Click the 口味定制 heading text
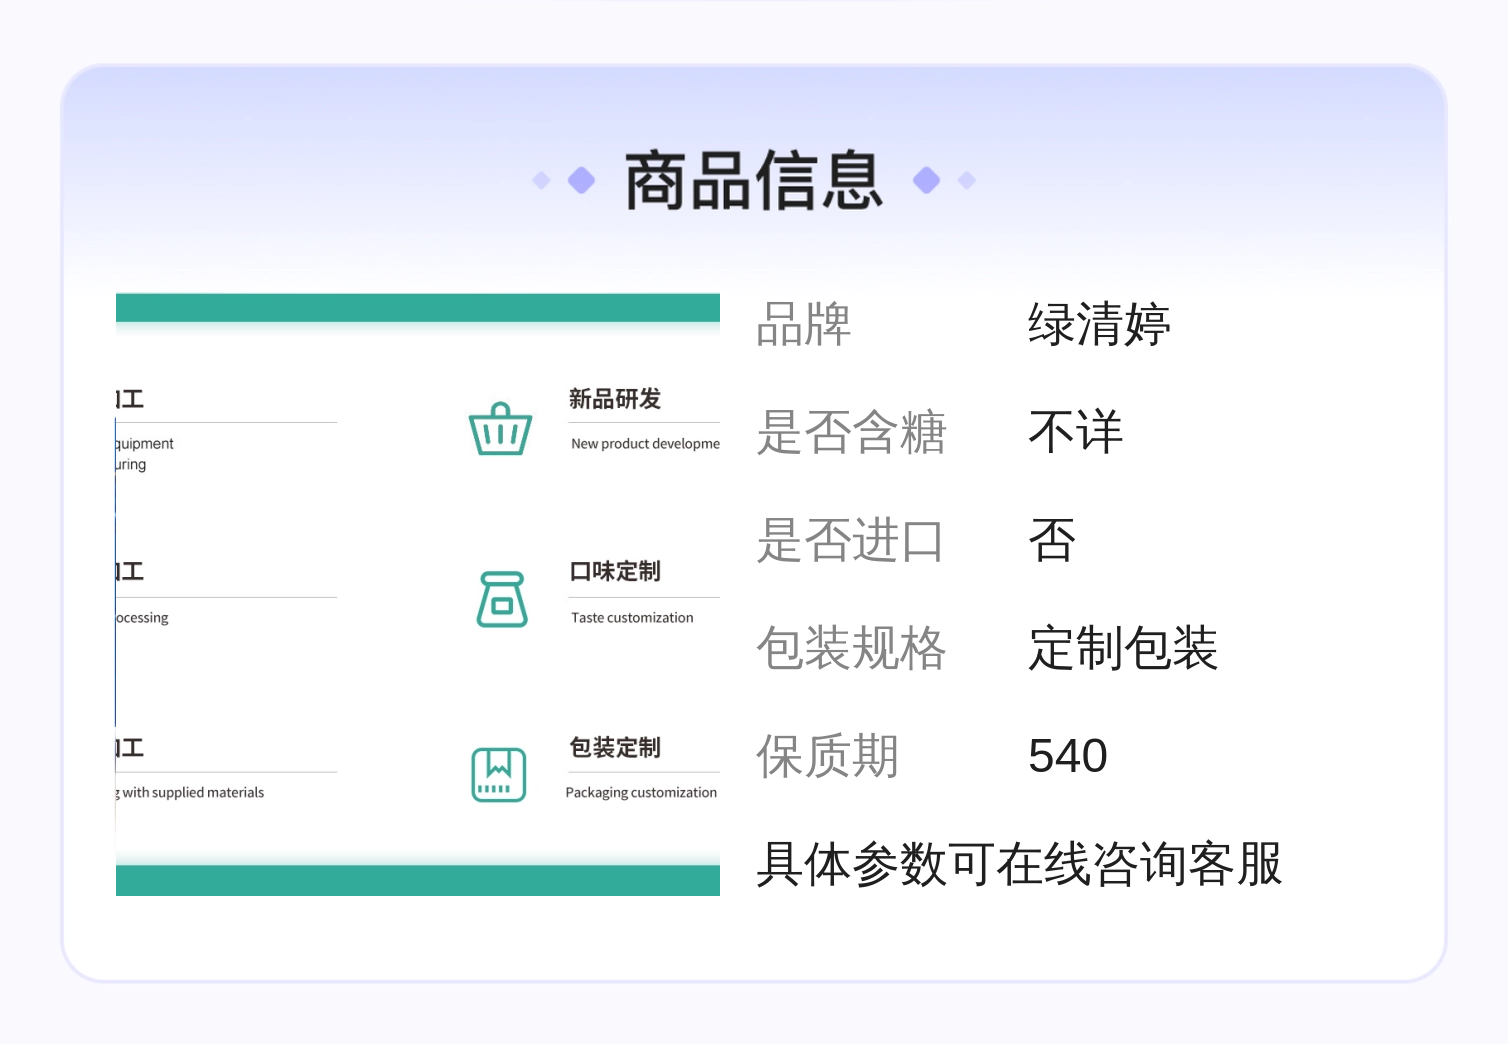 click(x=615, y=571)
